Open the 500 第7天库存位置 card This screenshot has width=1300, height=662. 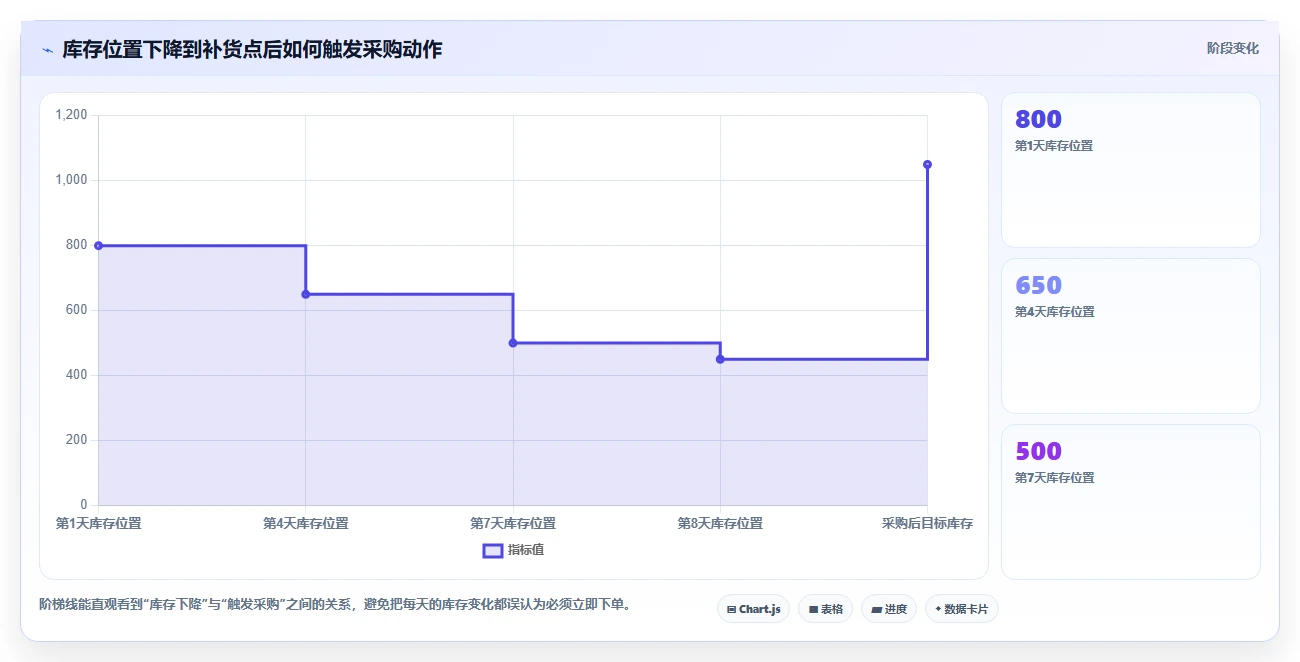point(1131,502)
